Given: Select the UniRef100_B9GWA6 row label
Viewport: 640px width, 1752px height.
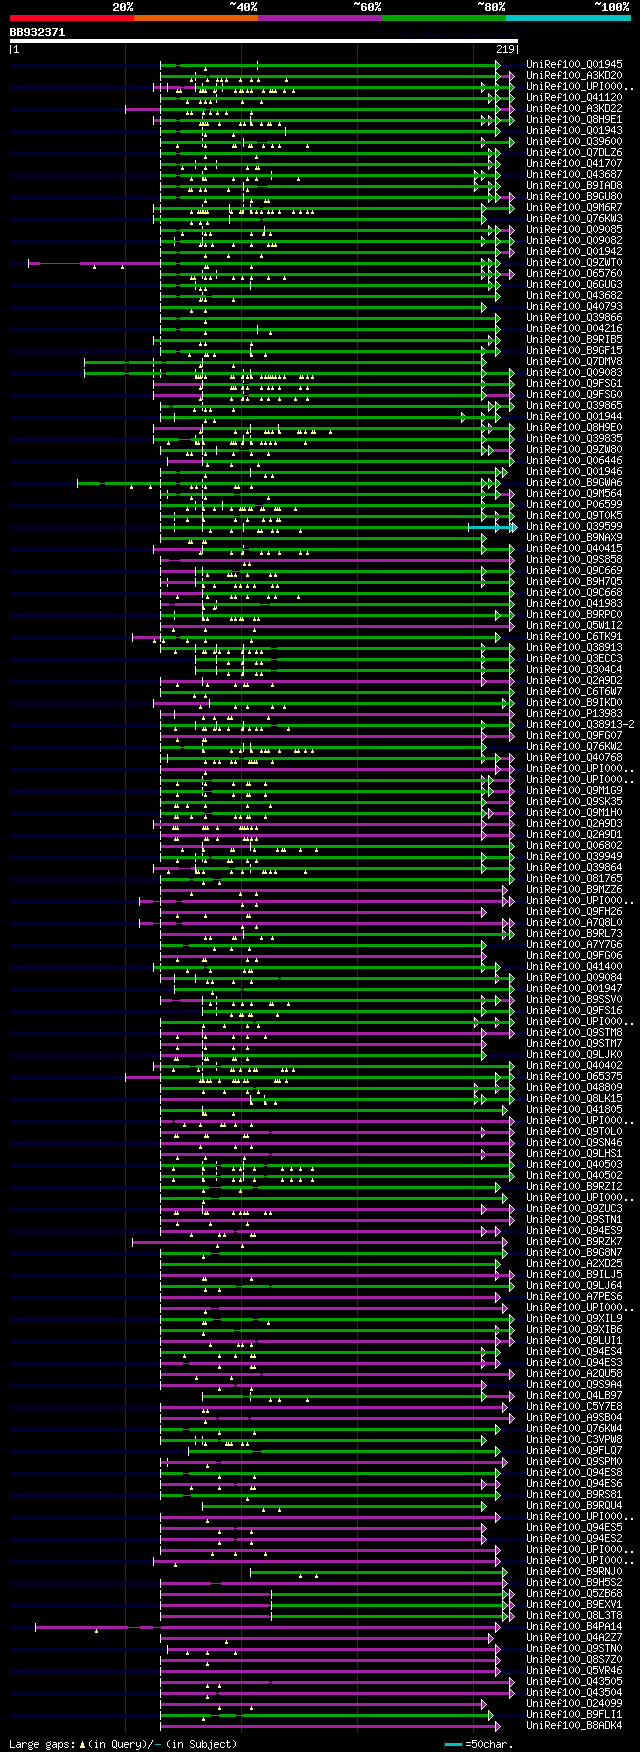Looking at the screenshot, I should [x=574, y=483].
